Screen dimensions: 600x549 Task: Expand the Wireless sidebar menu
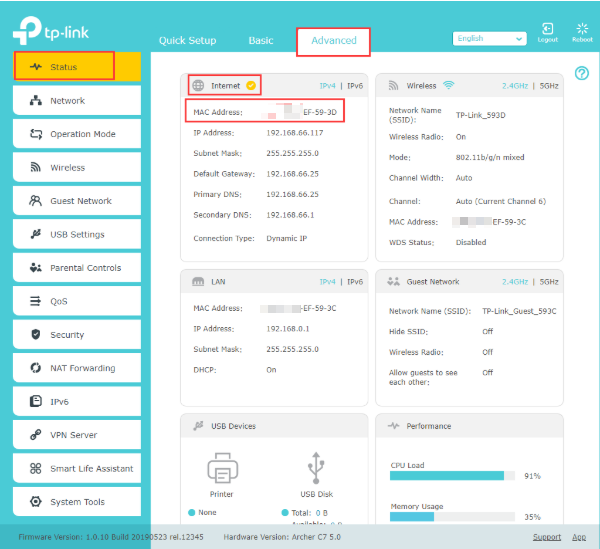77,167
